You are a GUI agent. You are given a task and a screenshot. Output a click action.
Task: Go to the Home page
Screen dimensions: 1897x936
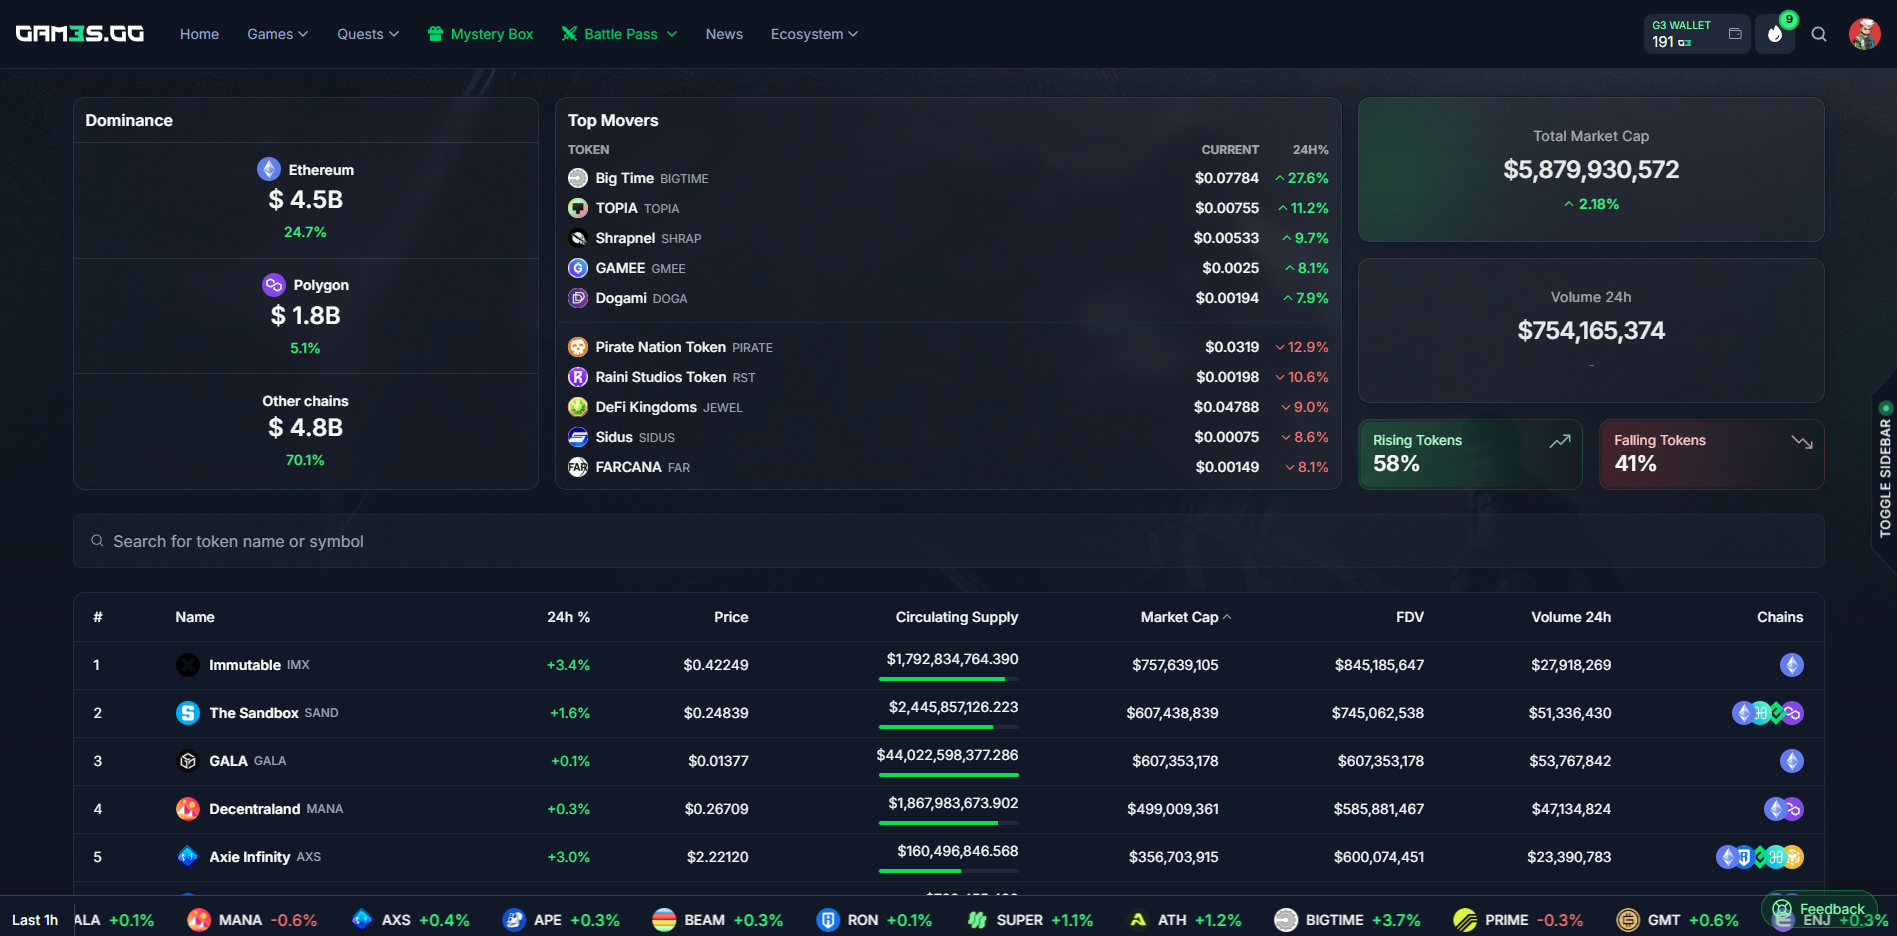click(199, 34)
